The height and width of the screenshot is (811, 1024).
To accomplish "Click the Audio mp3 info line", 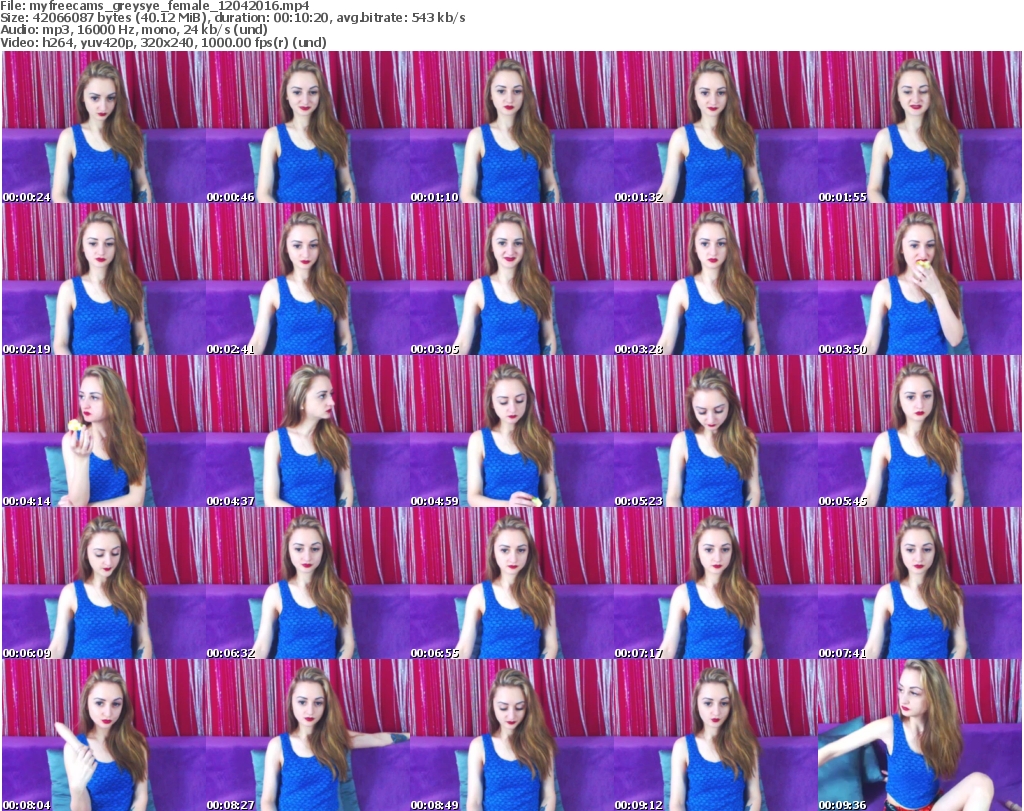I will pos(135,30).
